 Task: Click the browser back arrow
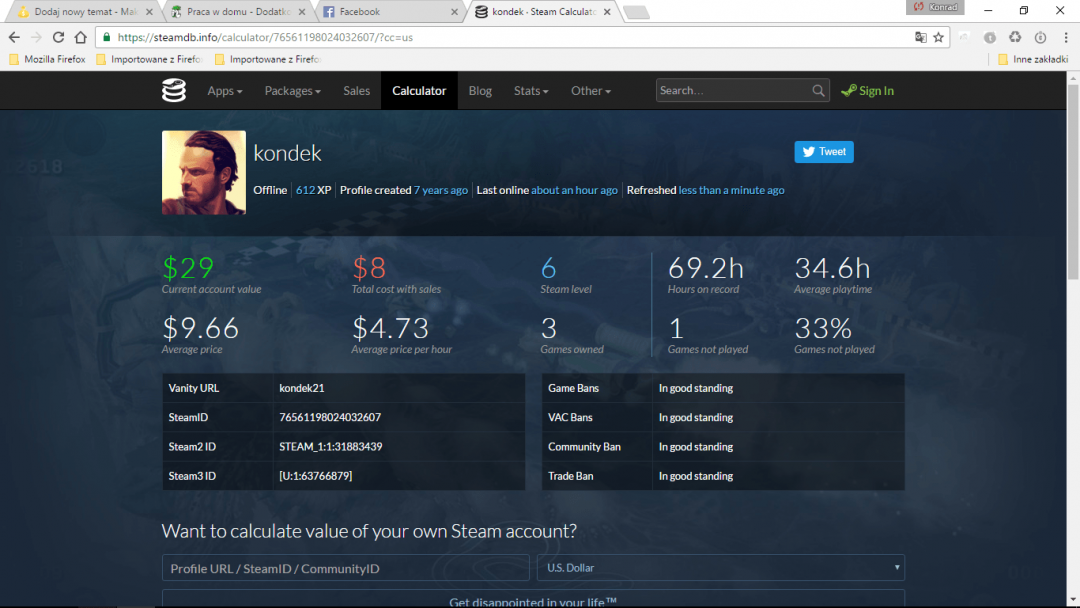point(14,37)
